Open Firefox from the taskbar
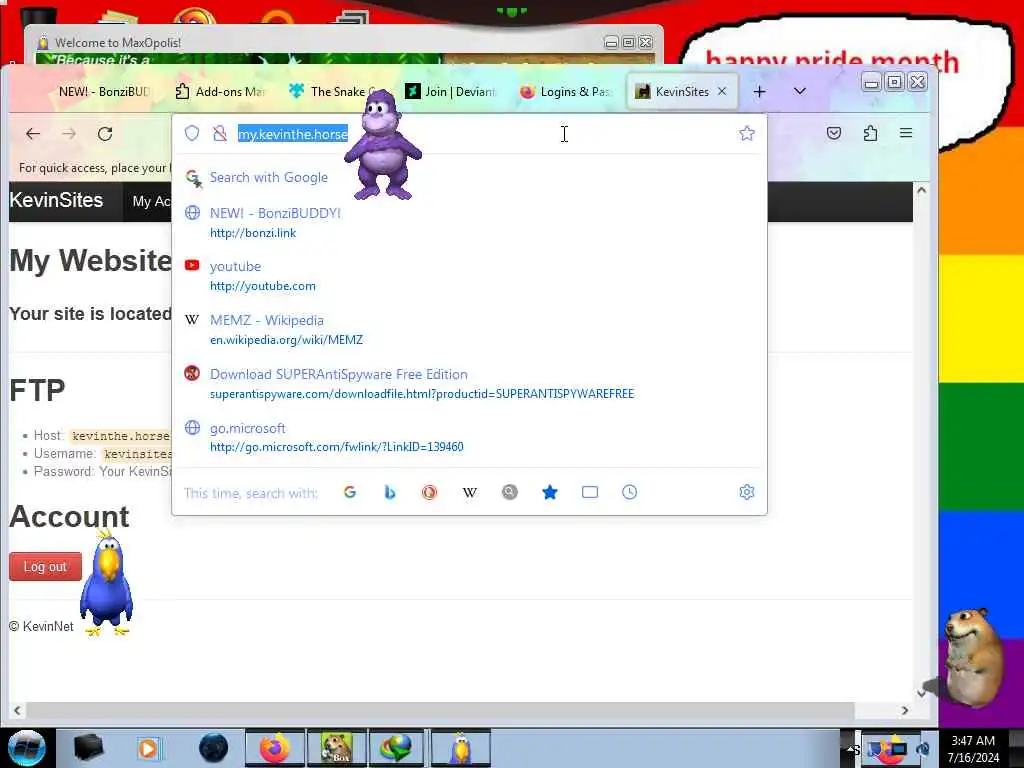This screenshot has height=768, width=1024. [x=274, y=748]
